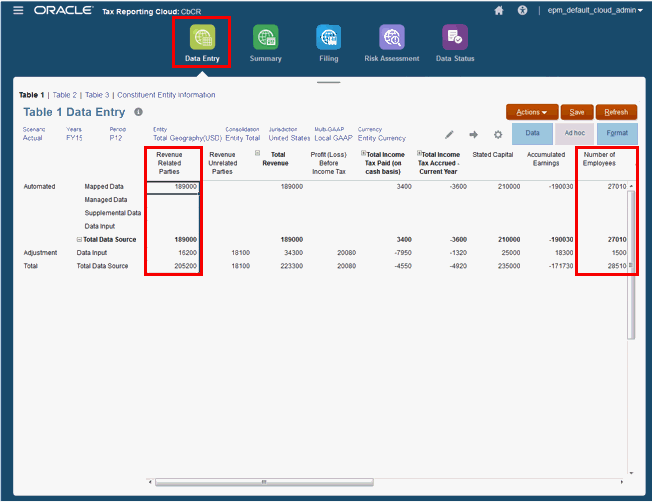The image size is (652, 502).
Task: Open the epm_default_cloud_admin user menu
Action: tap(595, 10)
